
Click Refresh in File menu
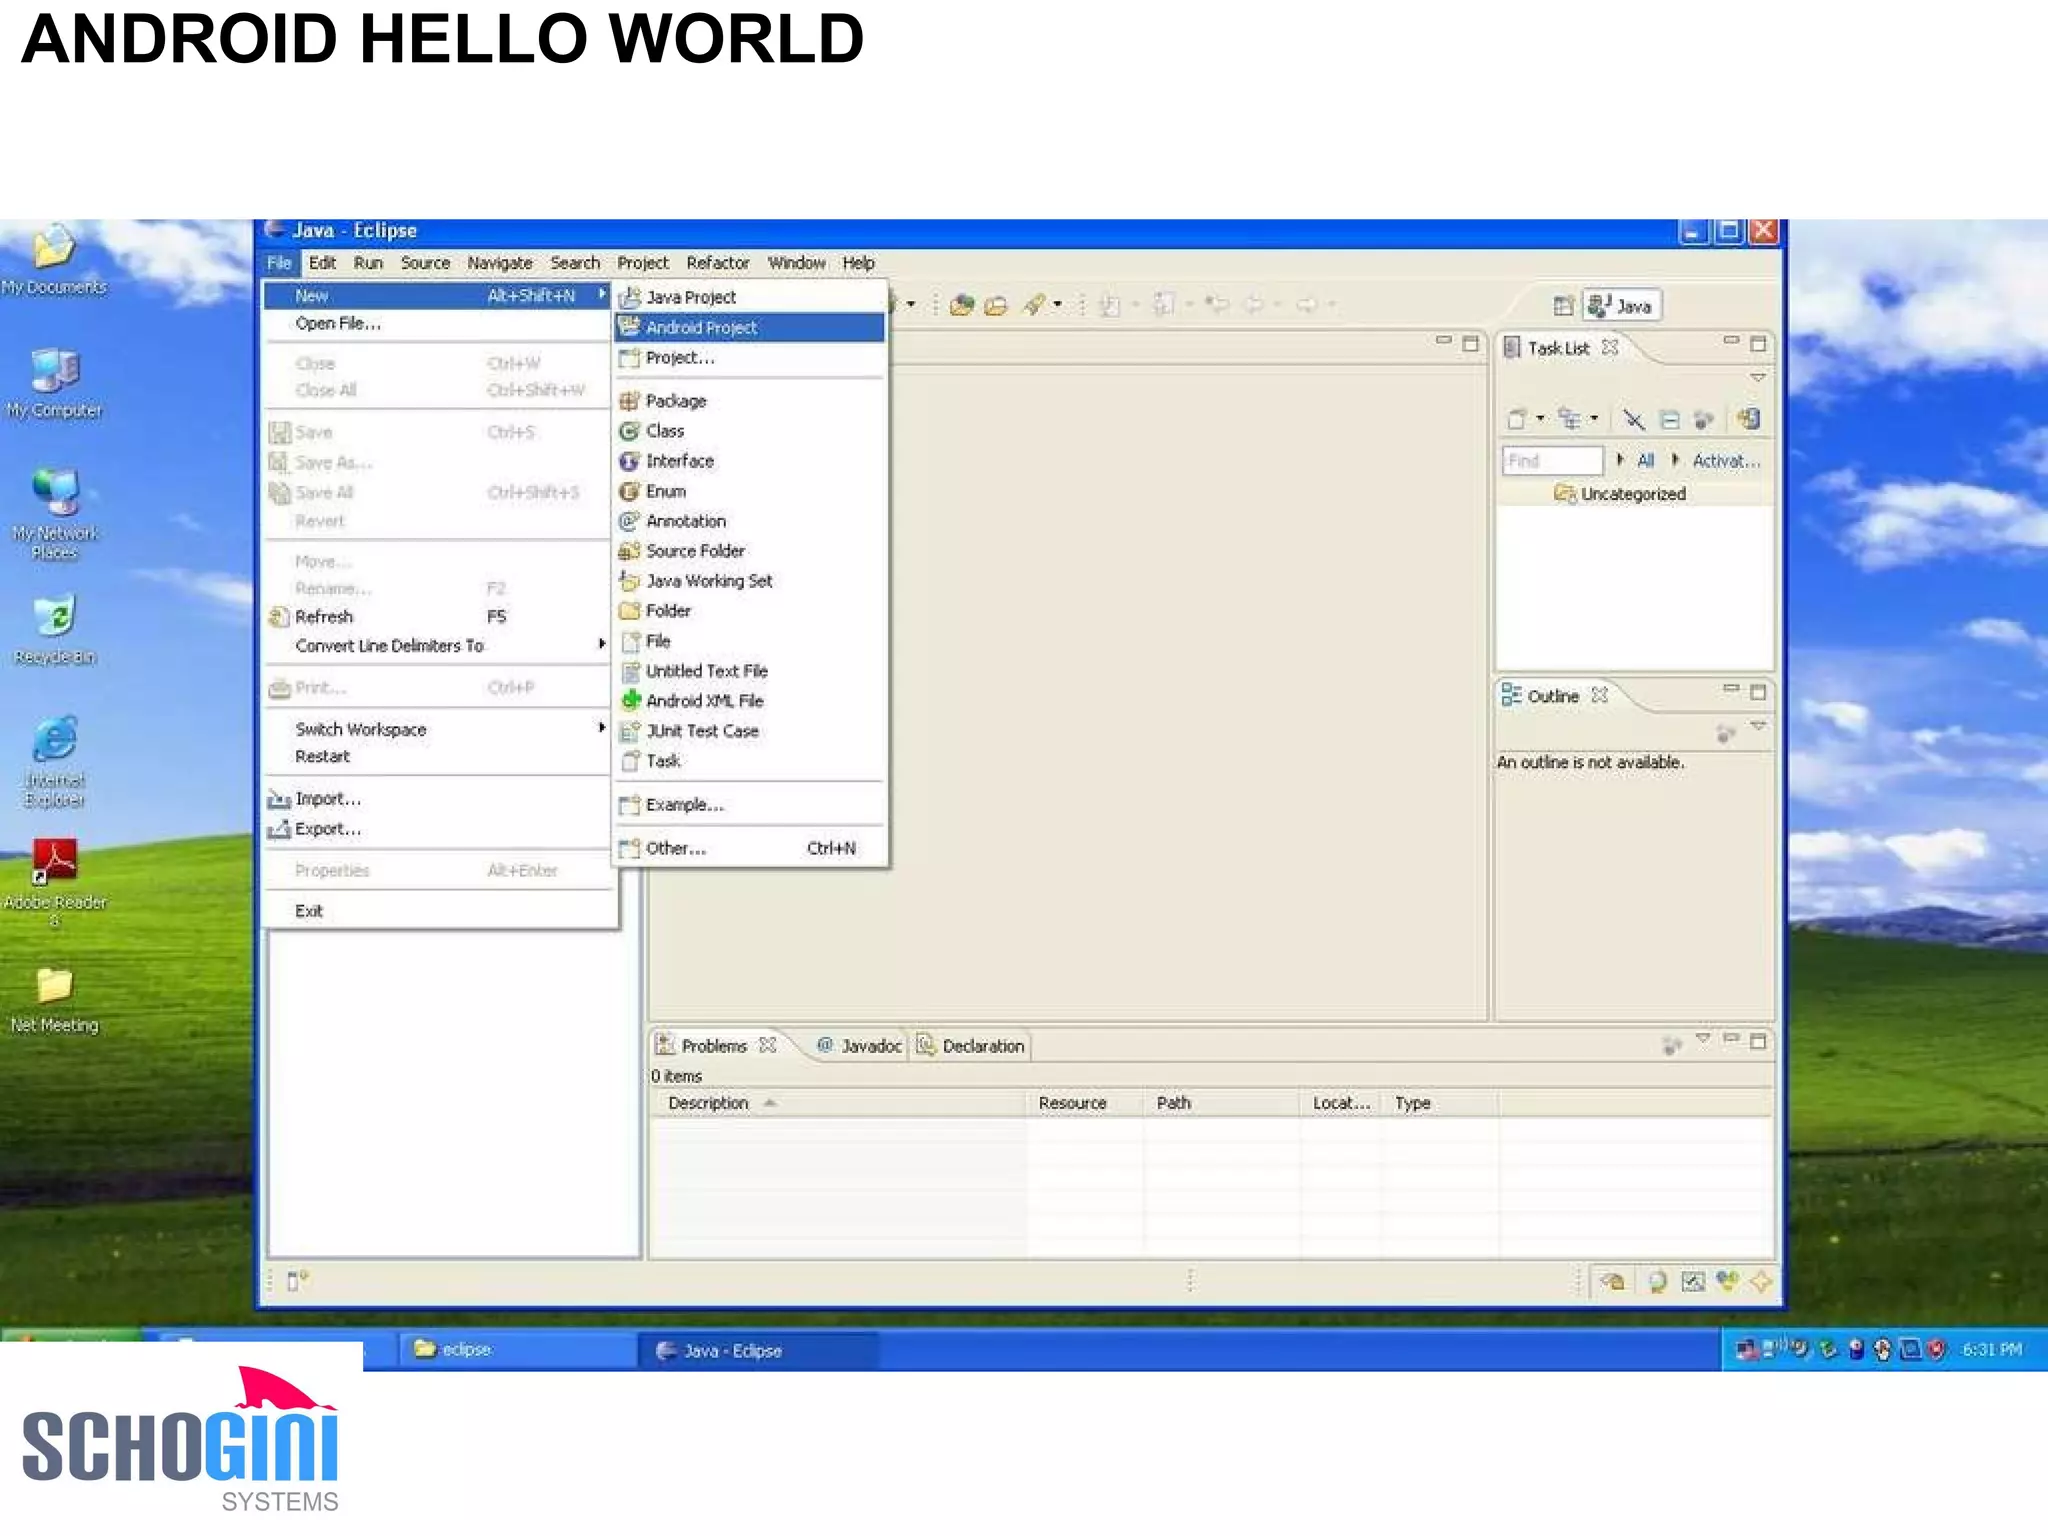[x=438, y=617]
